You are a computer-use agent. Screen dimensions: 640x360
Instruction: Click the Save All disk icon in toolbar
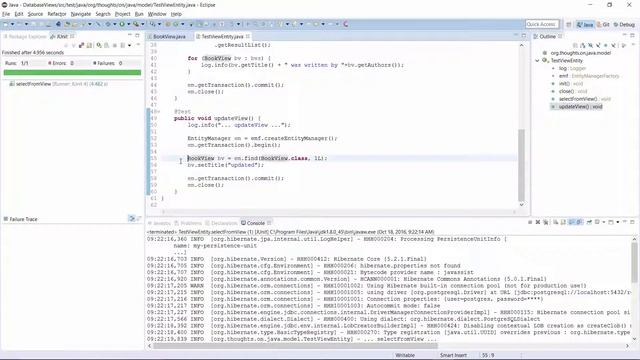(40, 24)
